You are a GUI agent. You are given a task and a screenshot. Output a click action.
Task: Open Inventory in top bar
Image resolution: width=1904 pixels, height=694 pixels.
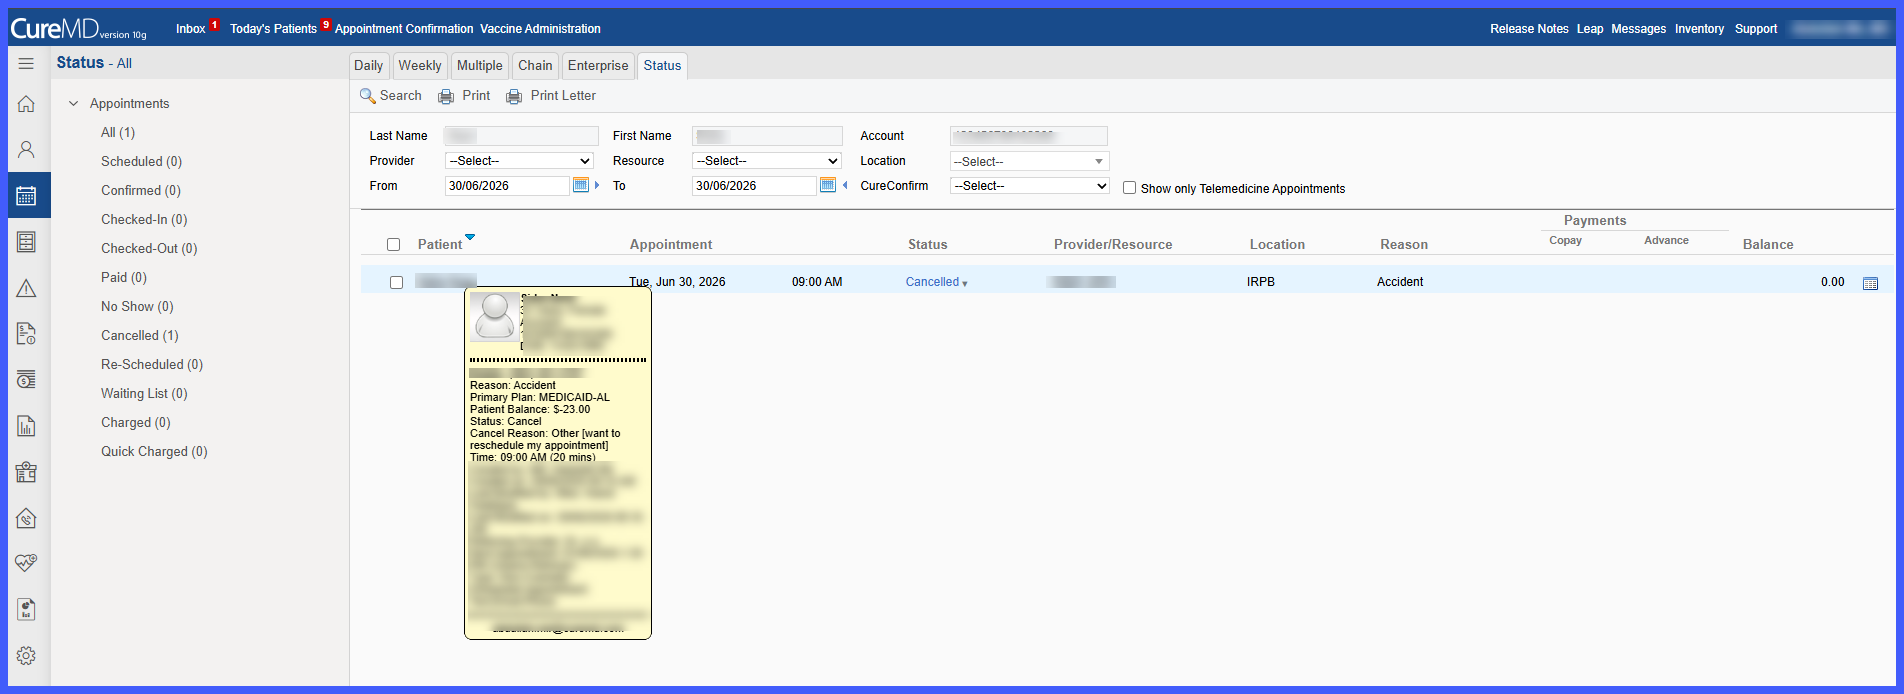[1699, 29]
